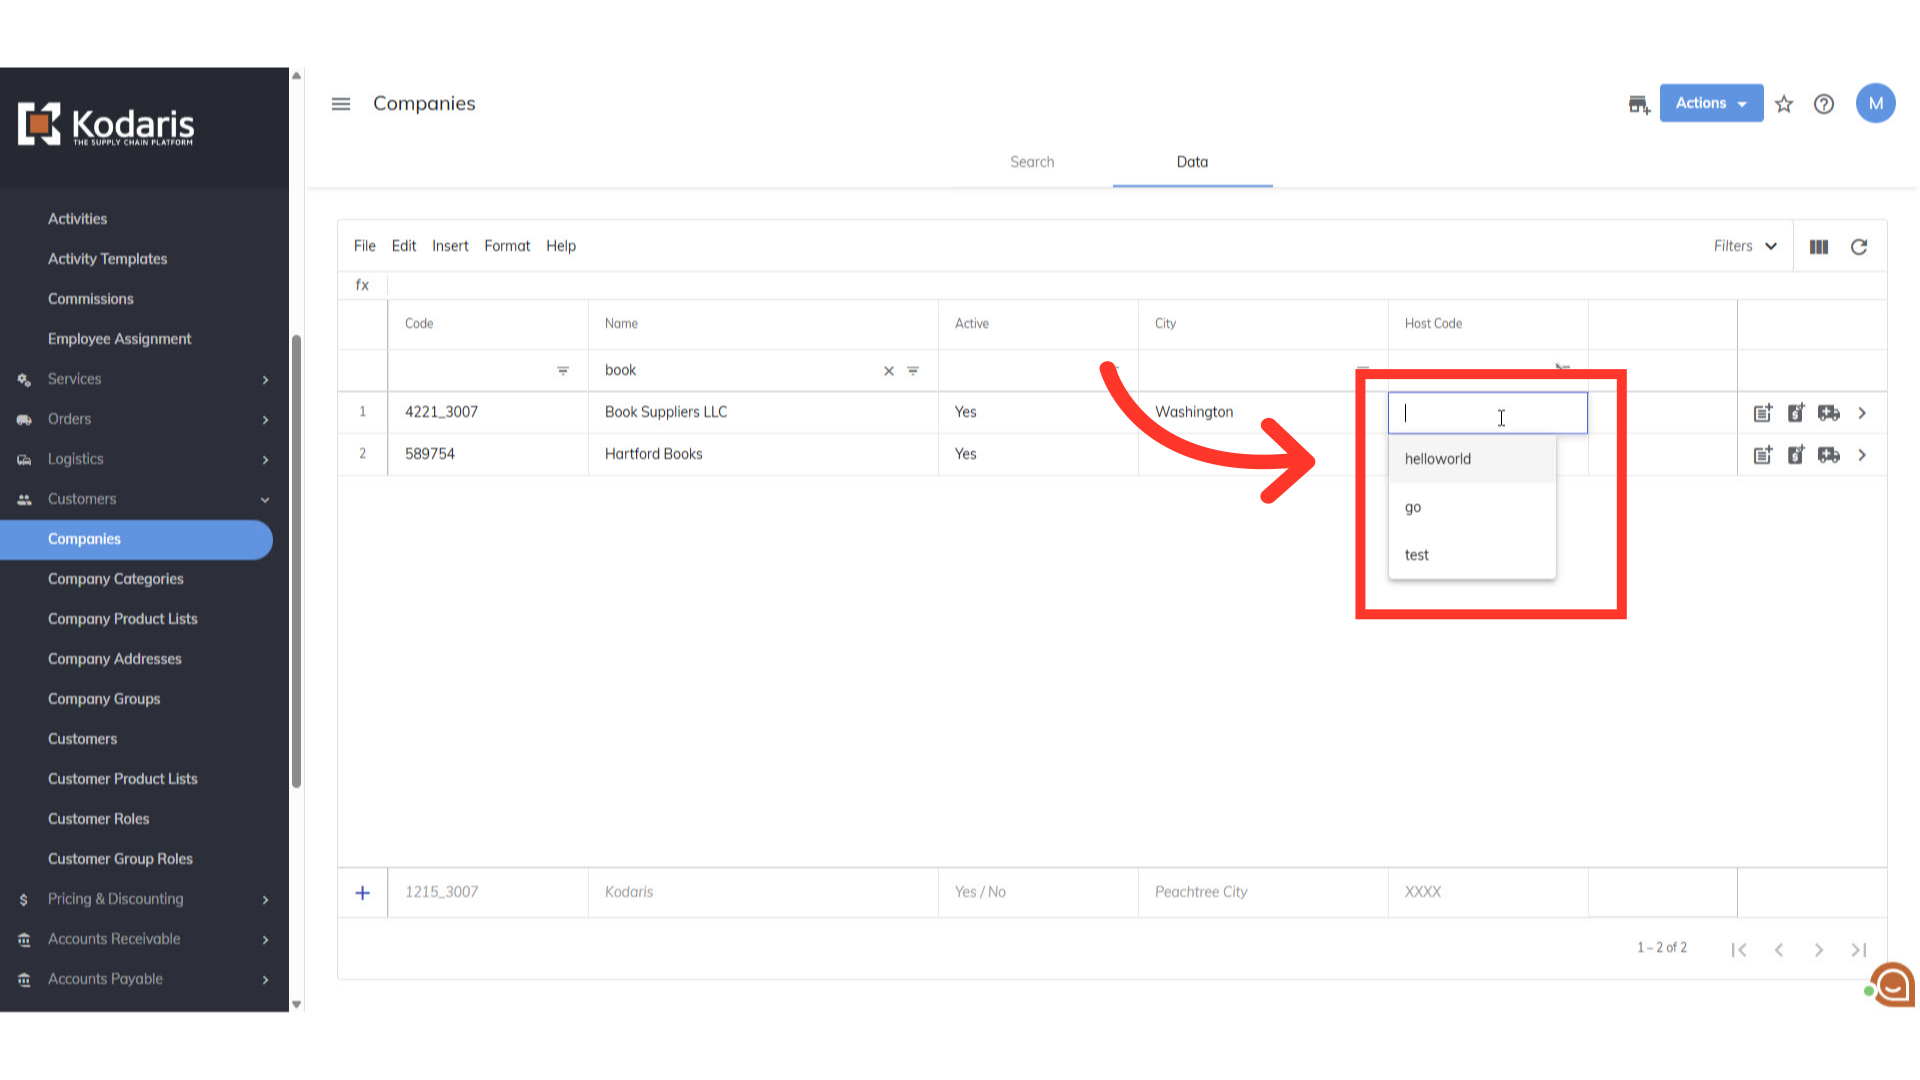
Task: Open the Actions dropdown button
Action: coord(1711,104)
